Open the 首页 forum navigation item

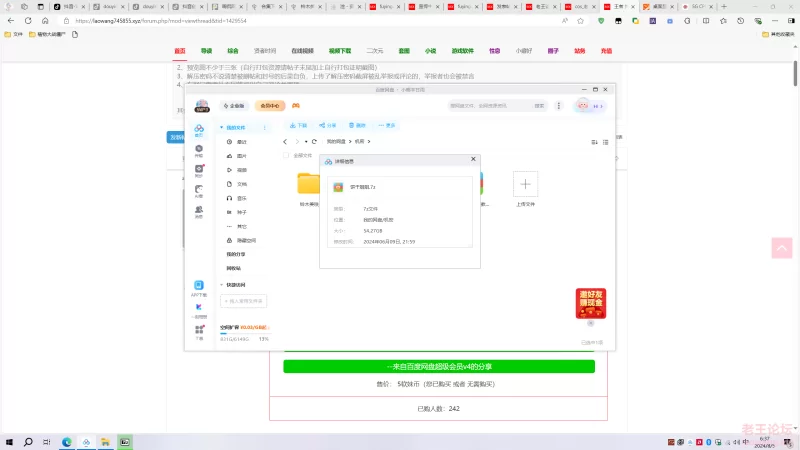(180, 51)
